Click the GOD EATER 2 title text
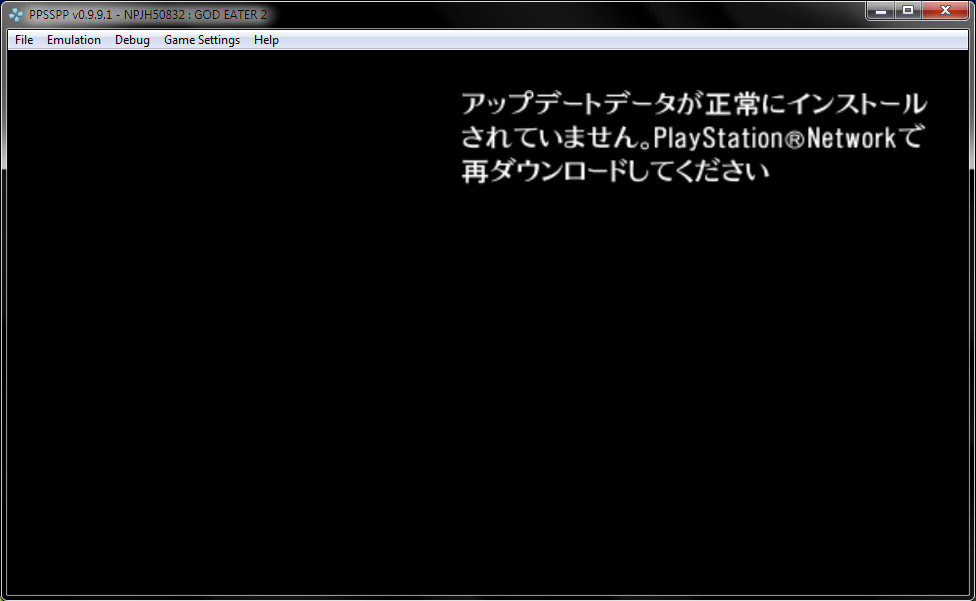Image resolution: width=976 pixels, height=601 pixels. click(231, 15)
